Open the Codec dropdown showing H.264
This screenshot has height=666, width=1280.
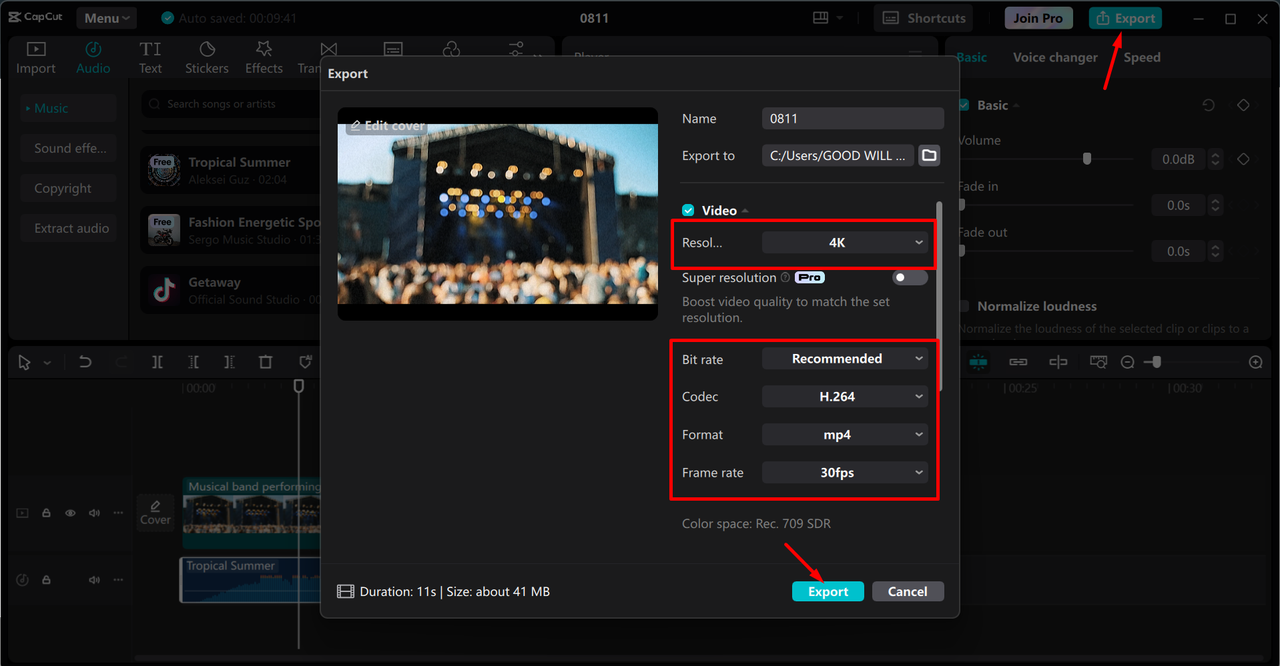[845, 396]
